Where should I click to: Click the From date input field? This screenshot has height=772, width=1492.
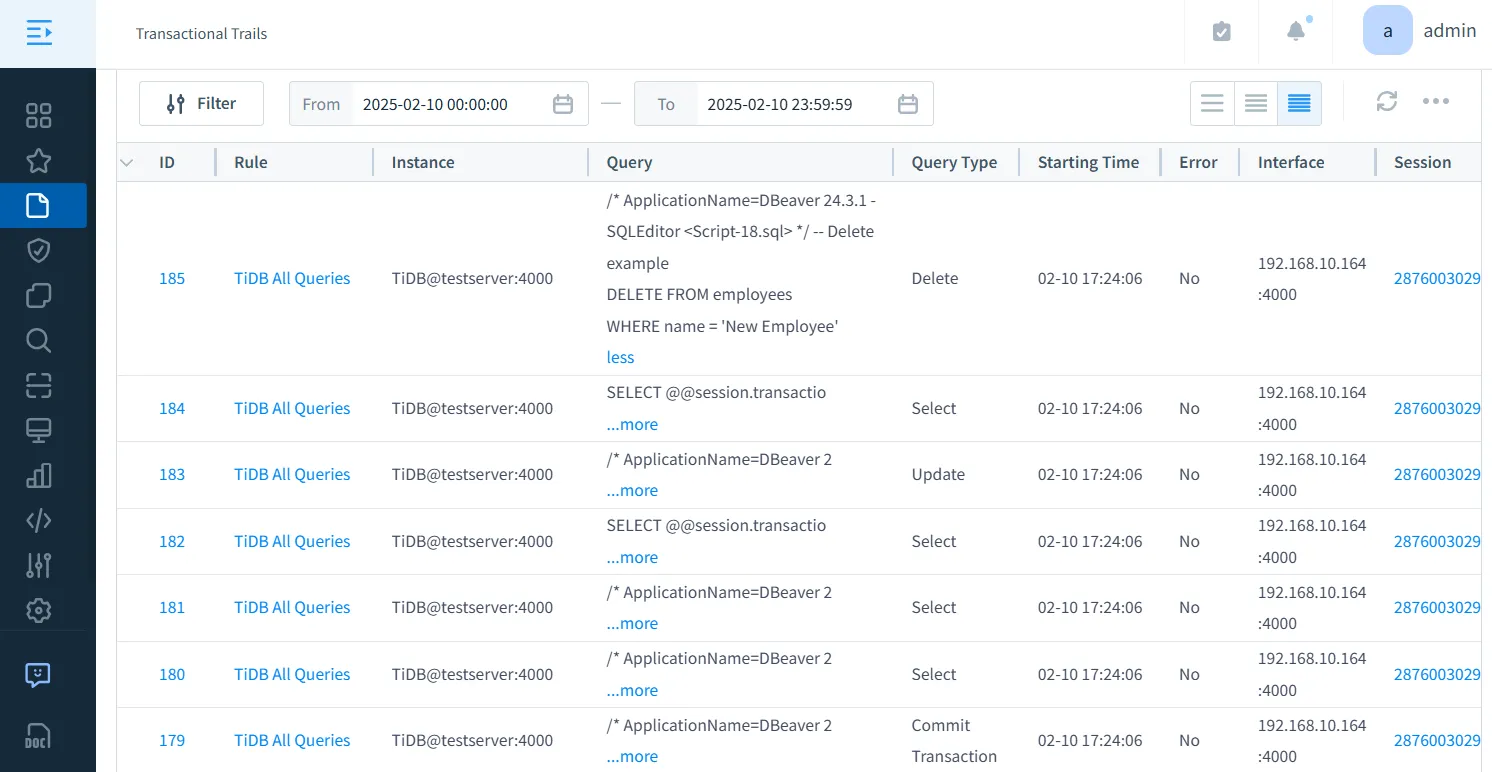(450, 104)
